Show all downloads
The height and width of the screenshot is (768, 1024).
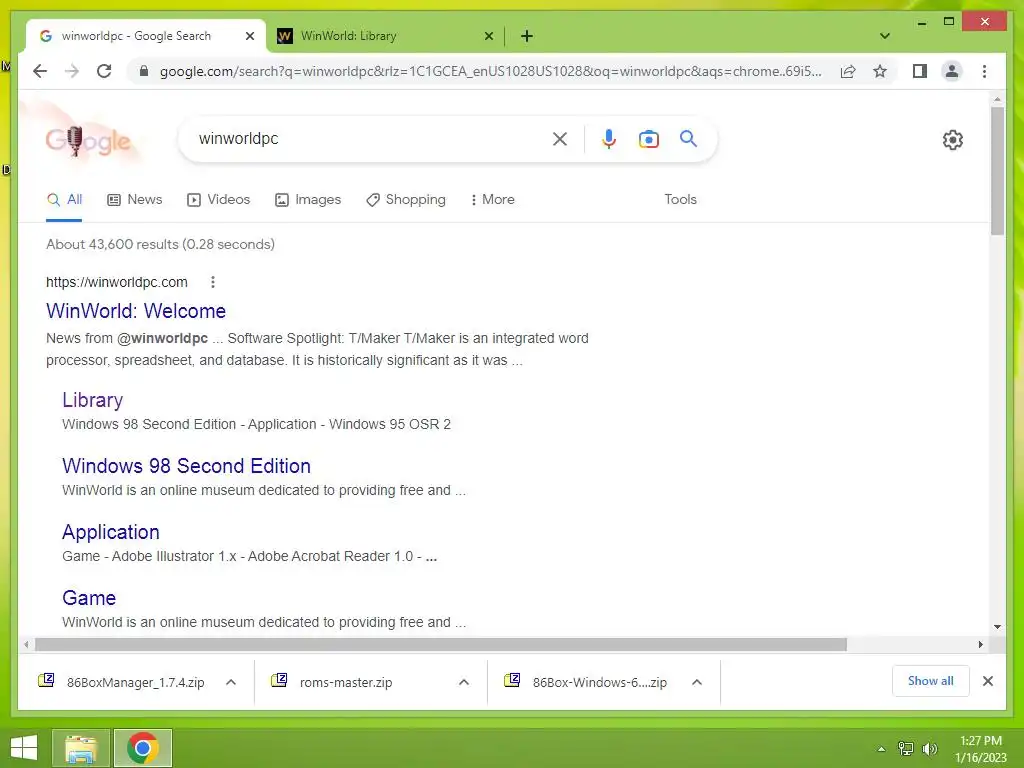click(931, 681)
